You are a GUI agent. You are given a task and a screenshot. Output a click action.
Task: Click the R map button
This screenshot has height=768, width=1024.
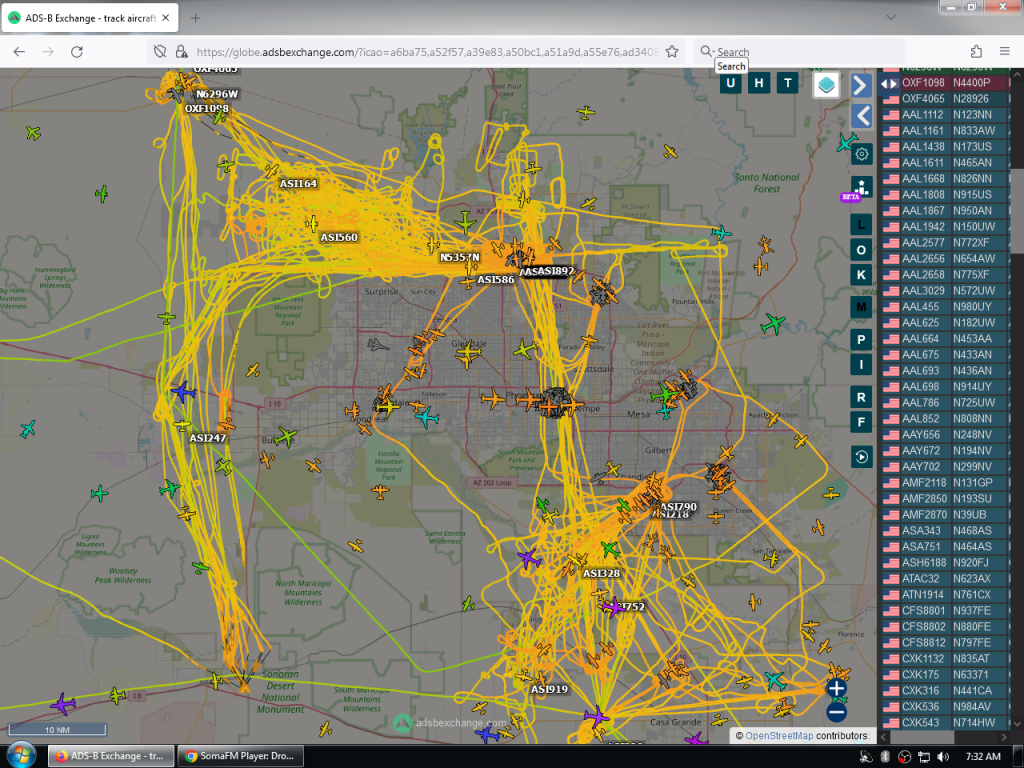pyautogui.click(x=861, y=397)
